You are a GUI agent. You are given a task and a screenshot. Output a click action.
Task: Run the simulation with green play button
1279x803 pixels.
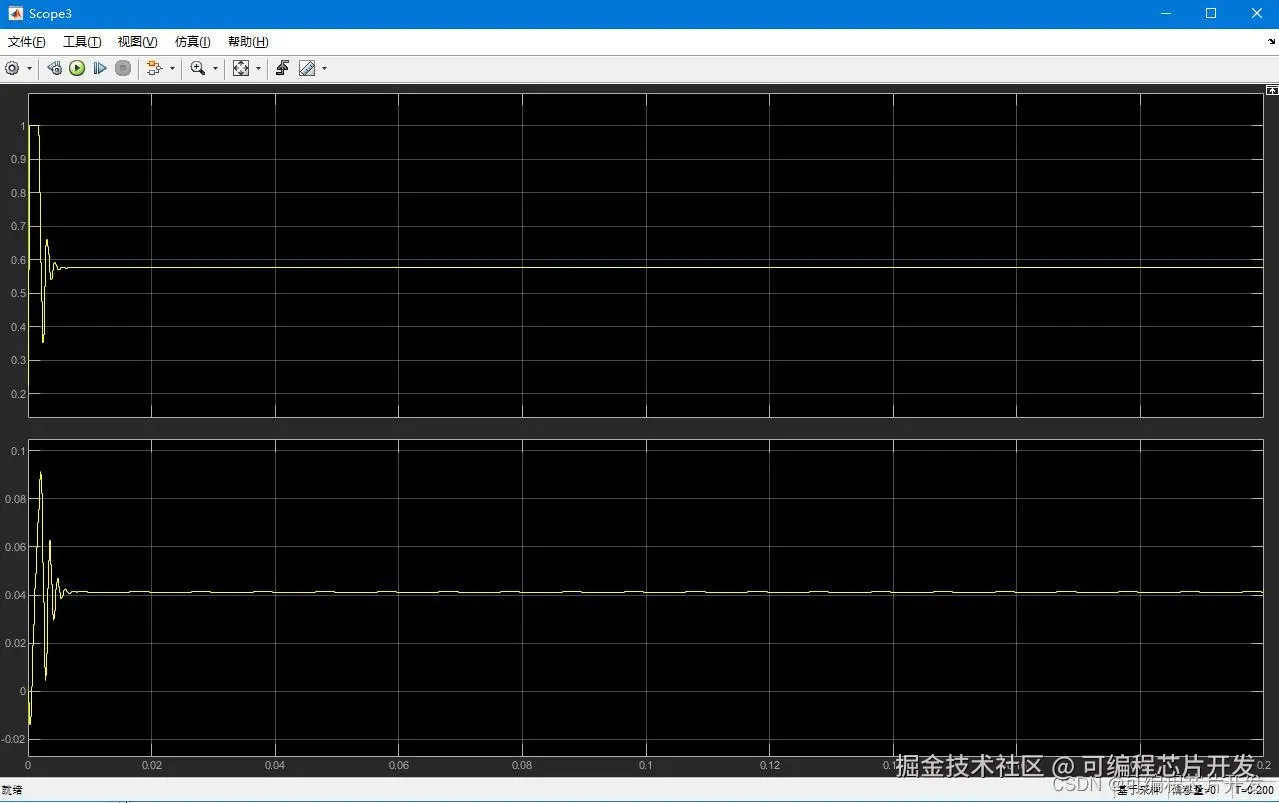(x=77, y=68)
